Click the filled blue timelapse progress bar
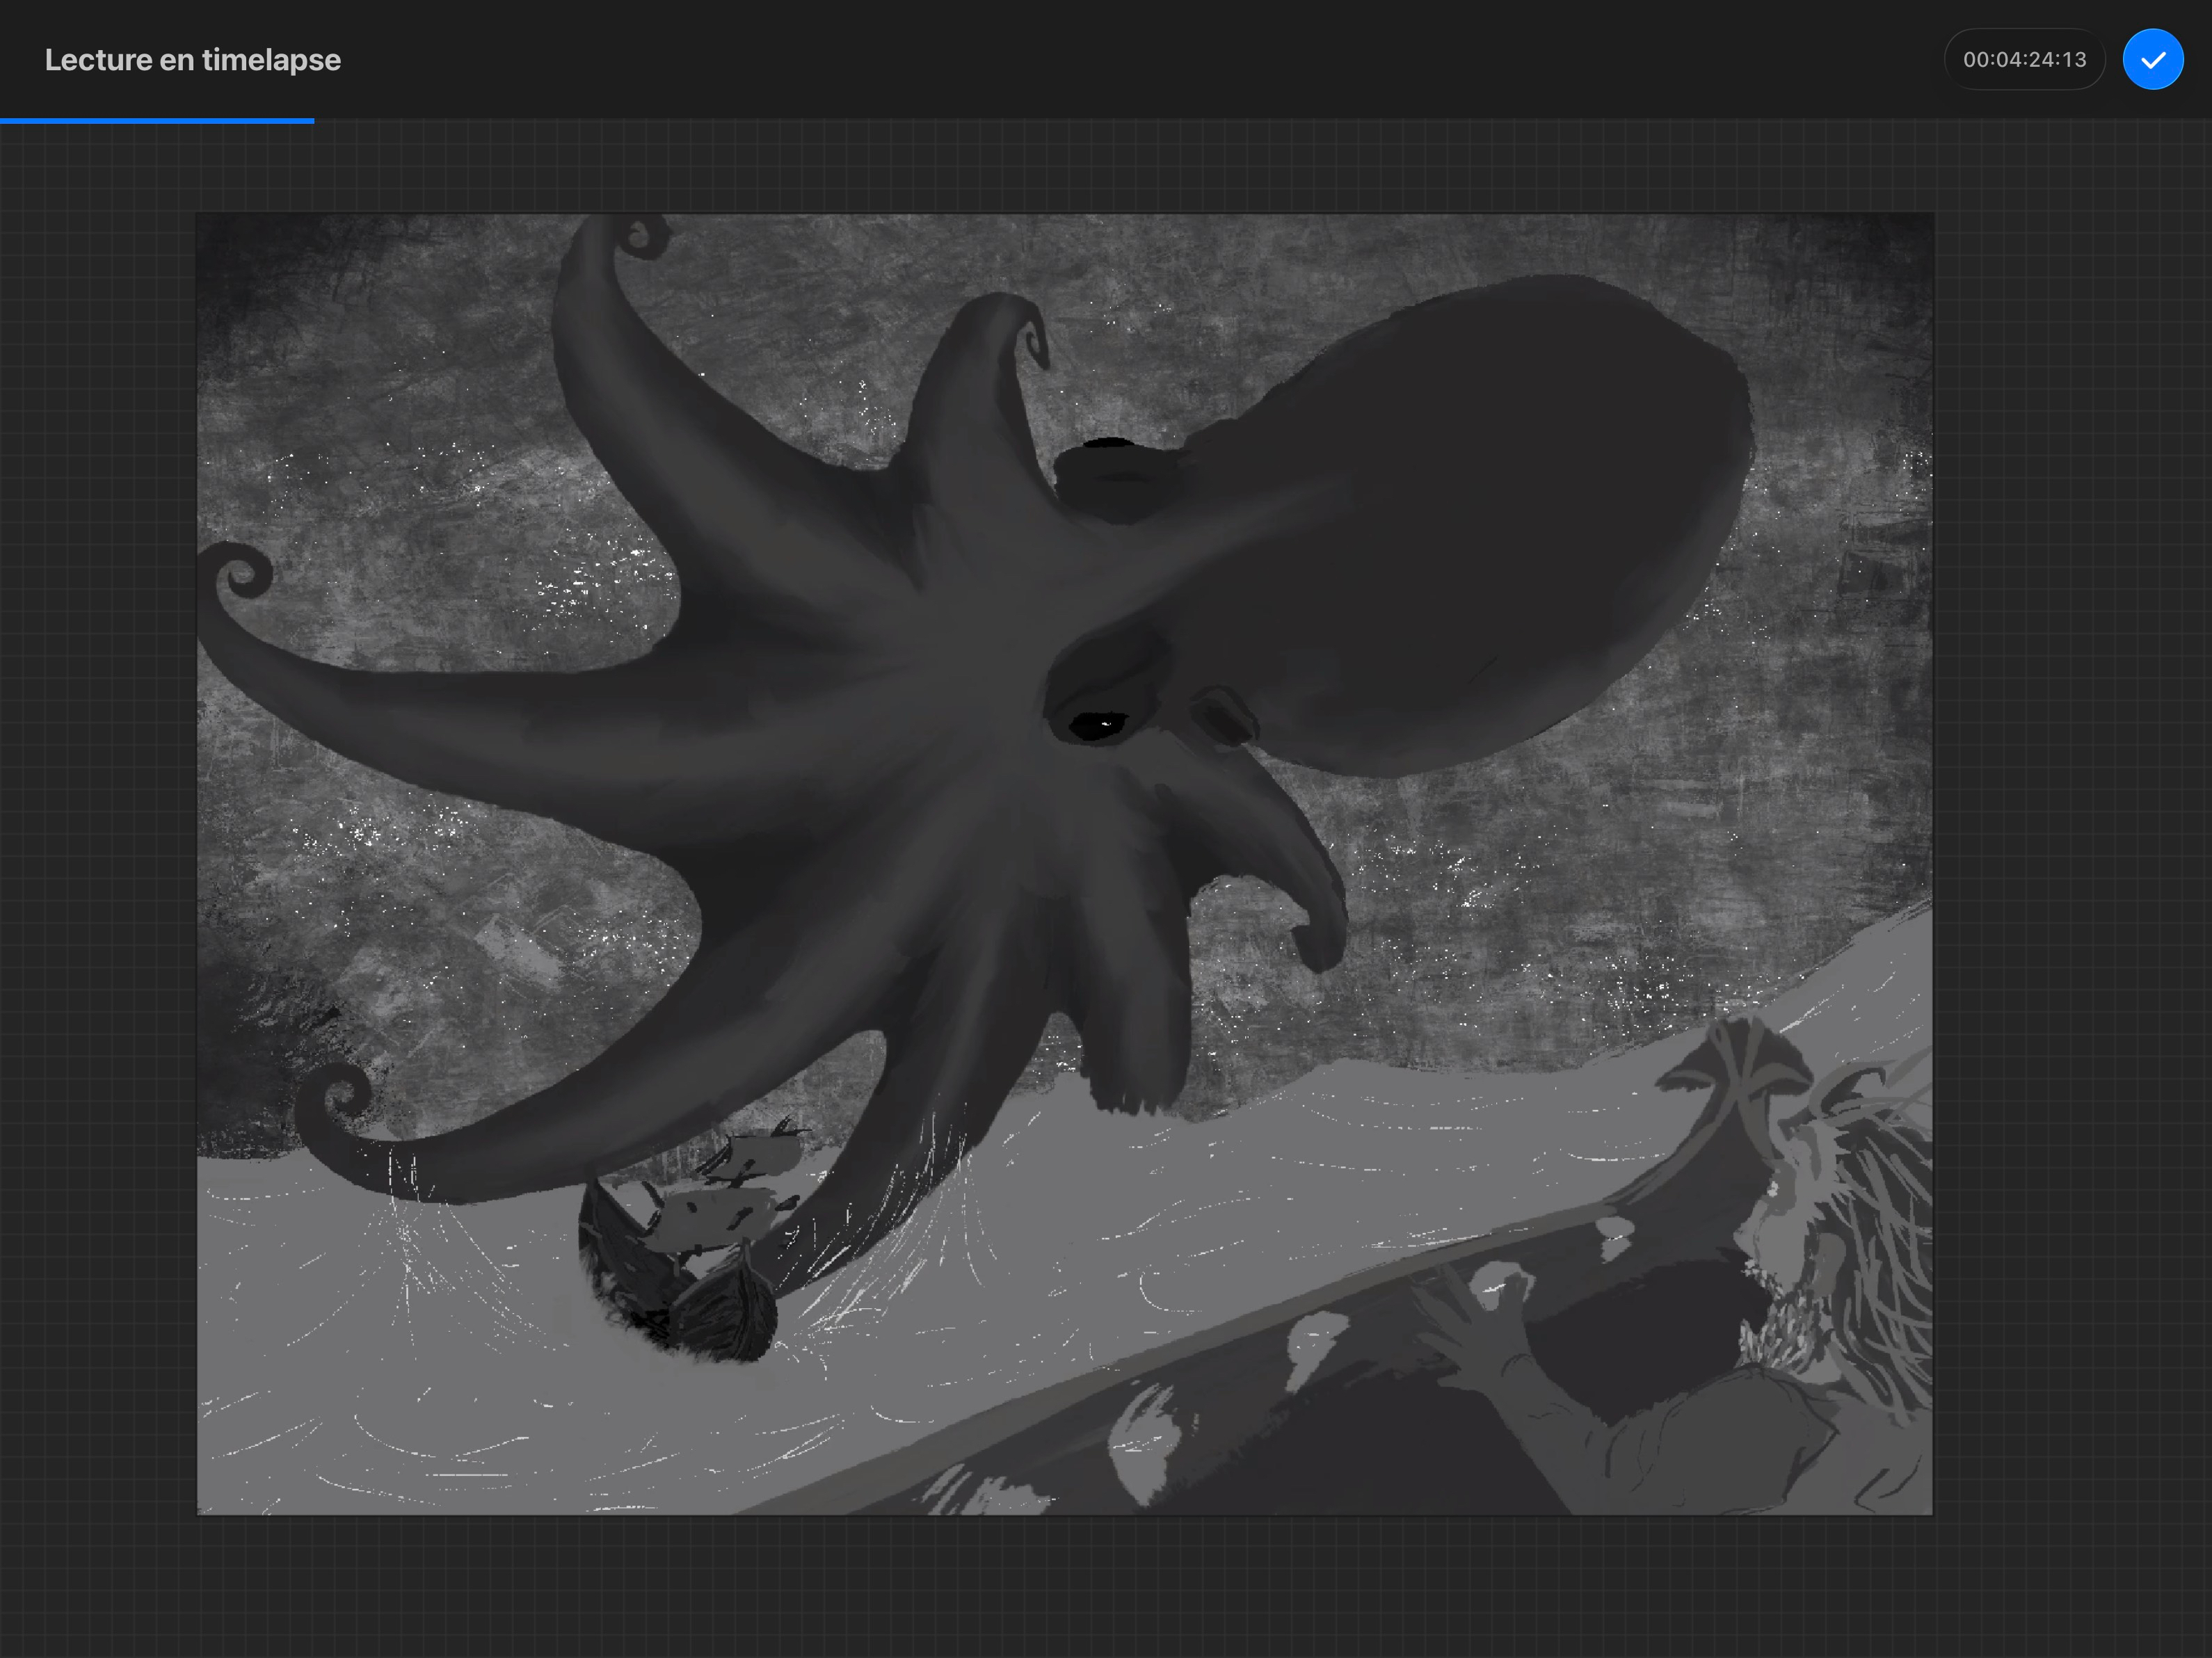This screenshot has width=2212, height=1658. (156, 121)
